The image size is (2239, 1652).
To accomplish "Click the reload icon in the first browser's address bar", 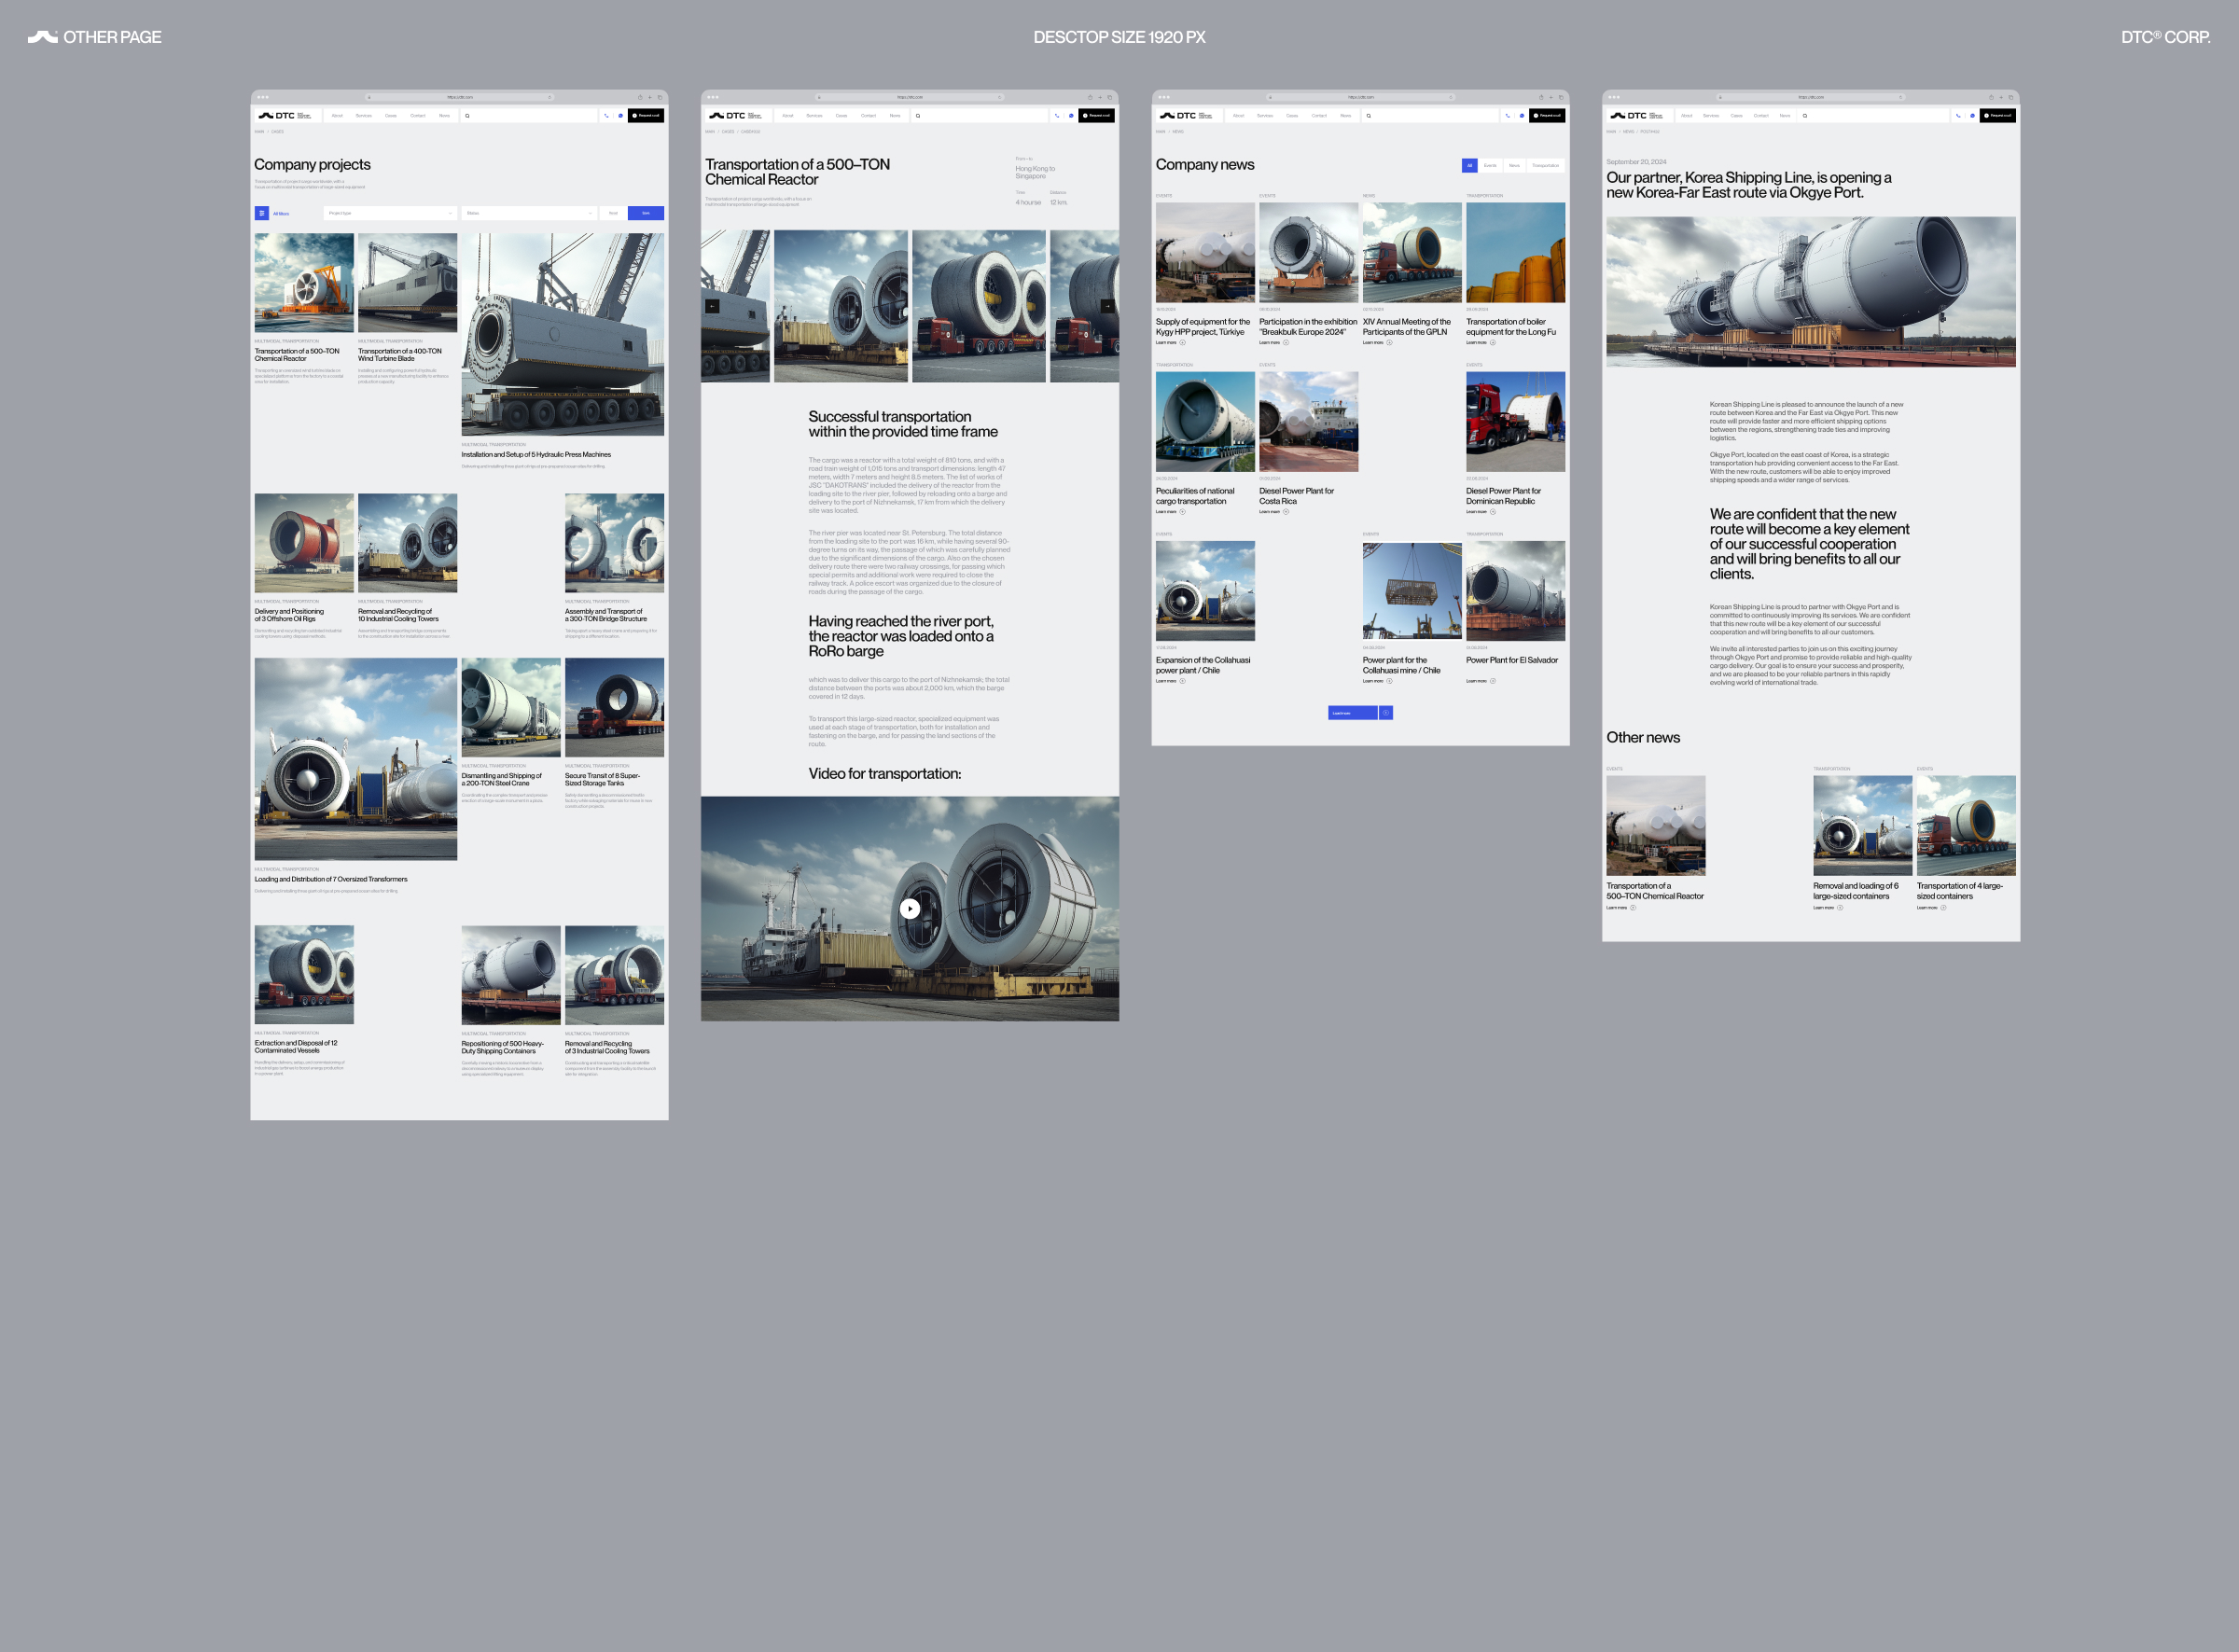I will 549,98.
